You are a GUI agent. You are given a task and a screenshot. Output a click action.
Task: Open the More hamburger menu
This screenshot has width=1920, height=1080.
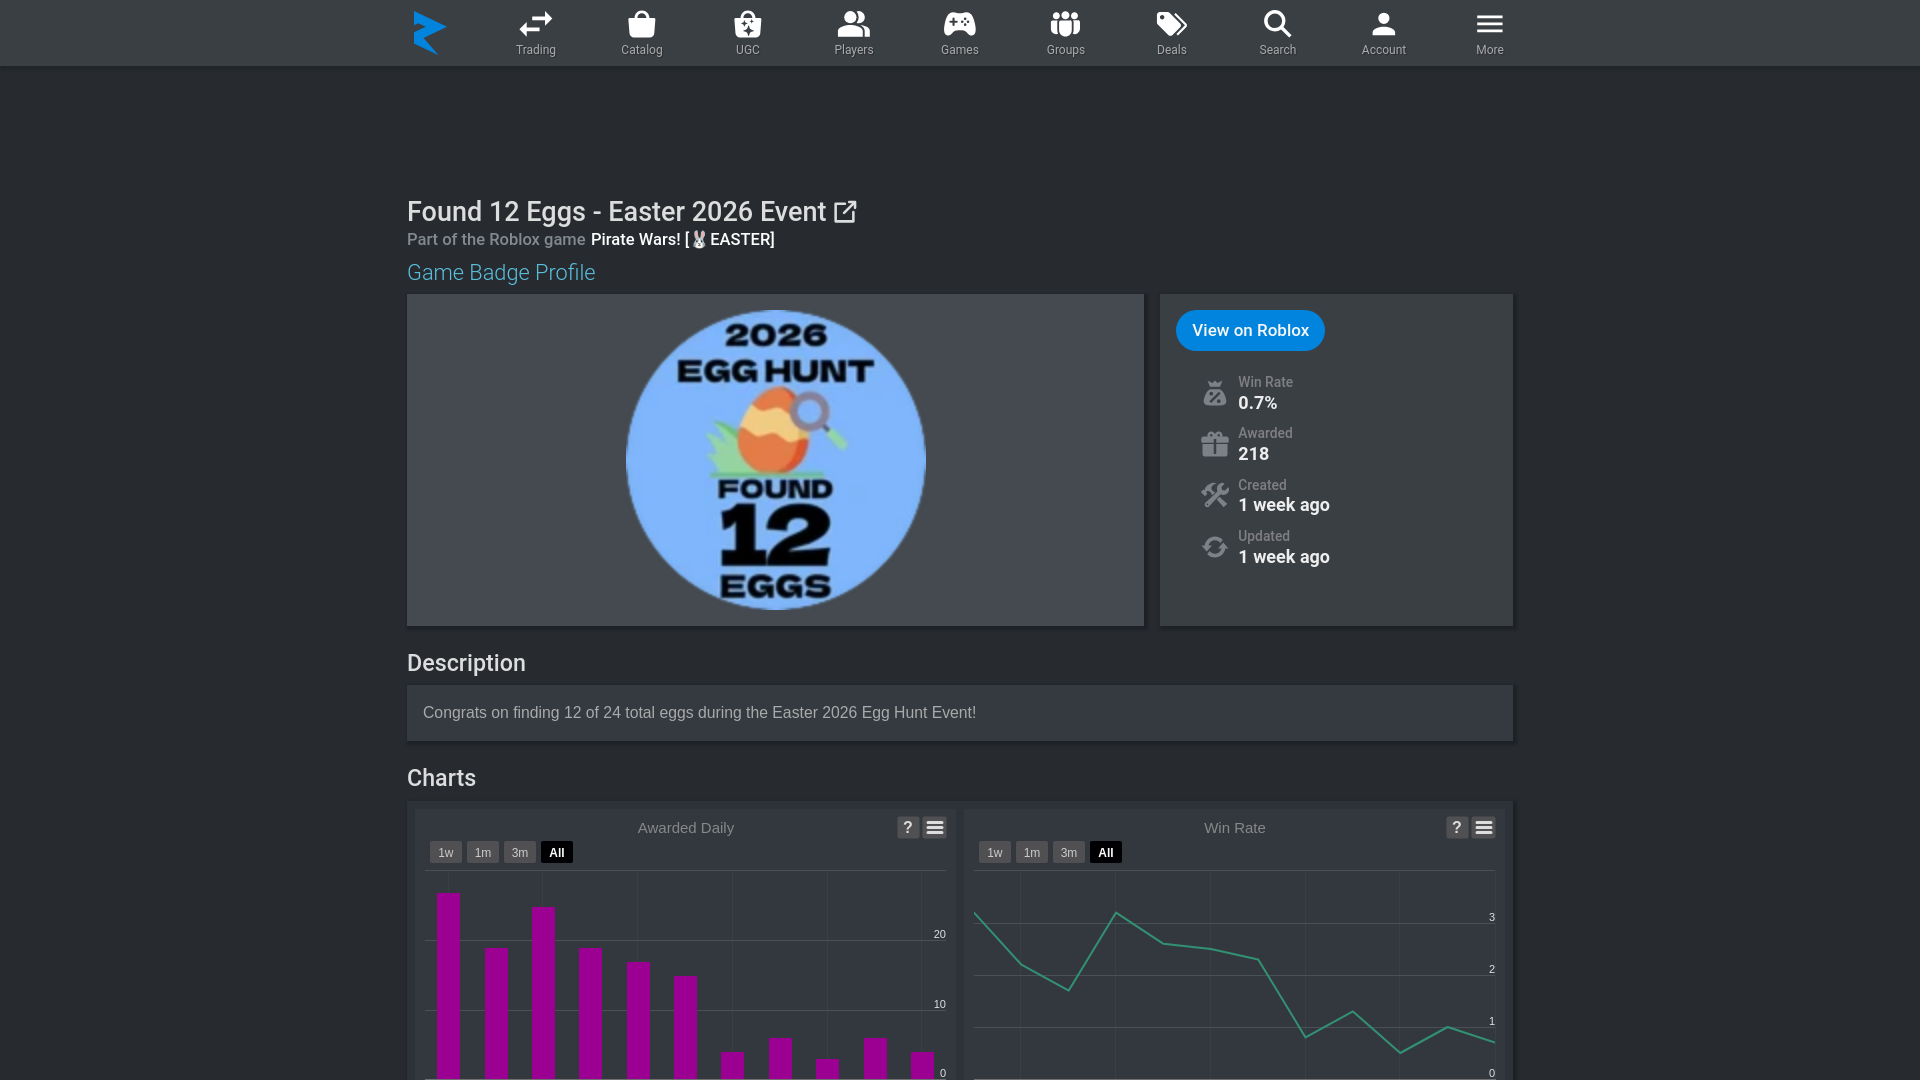click(x=1490, y=24)
